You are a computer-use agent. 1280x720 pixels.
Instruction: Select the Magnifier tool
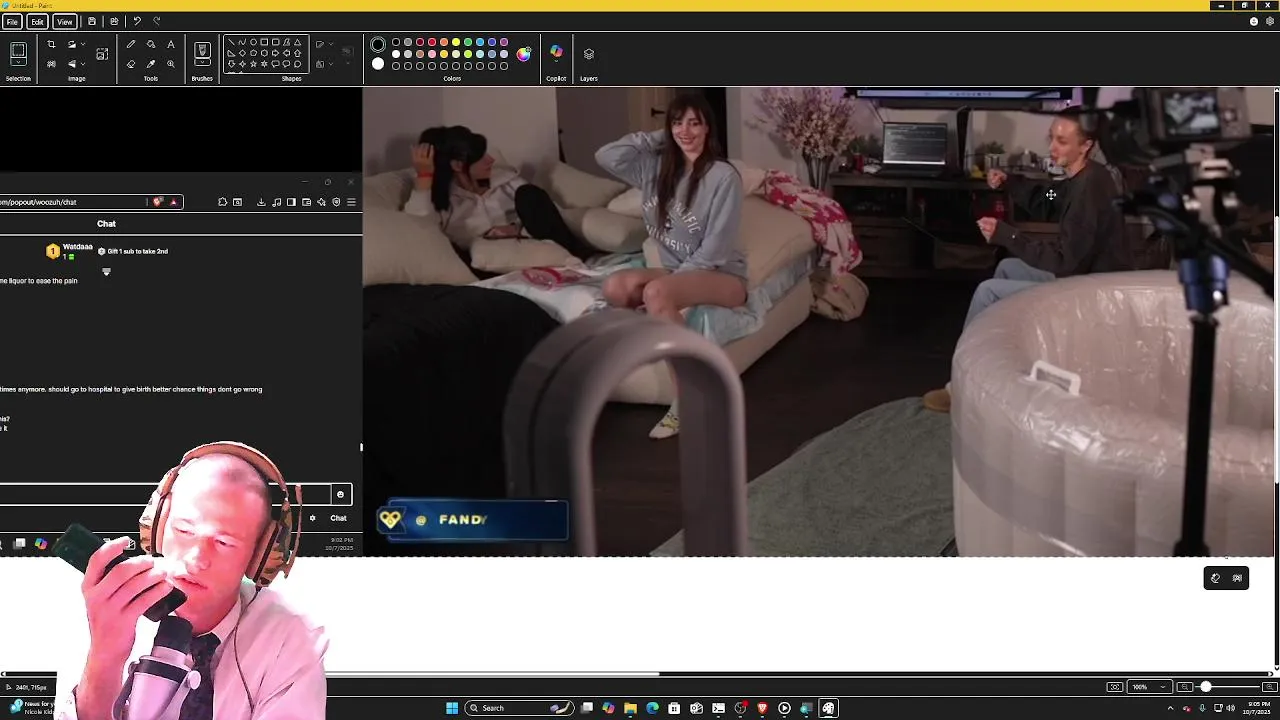tap(171, 64)
